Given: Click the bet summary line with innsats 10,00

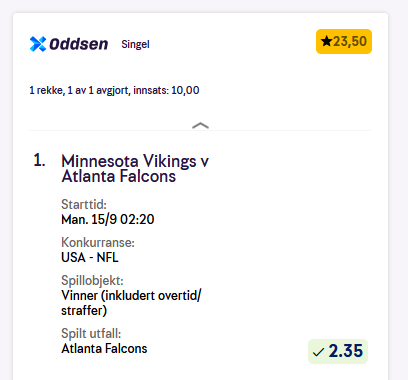Looking at the screenshot, I should click(x=114, y=90).
